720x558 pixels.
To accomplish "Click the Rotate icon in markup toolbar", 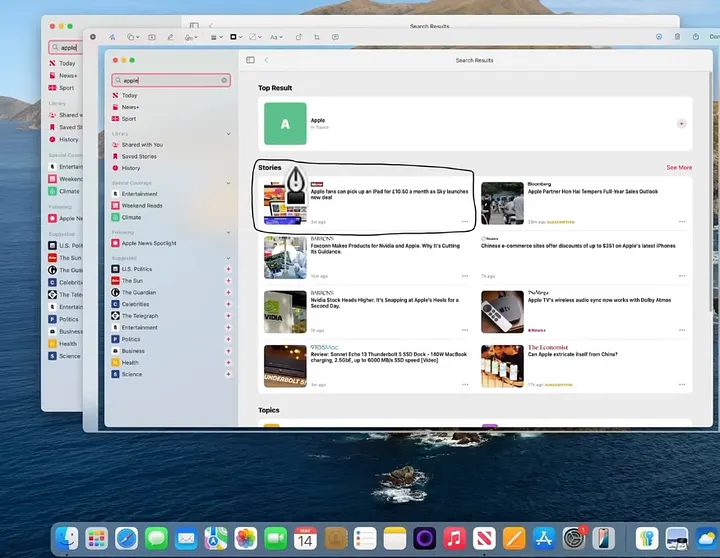I will [298, 37].
